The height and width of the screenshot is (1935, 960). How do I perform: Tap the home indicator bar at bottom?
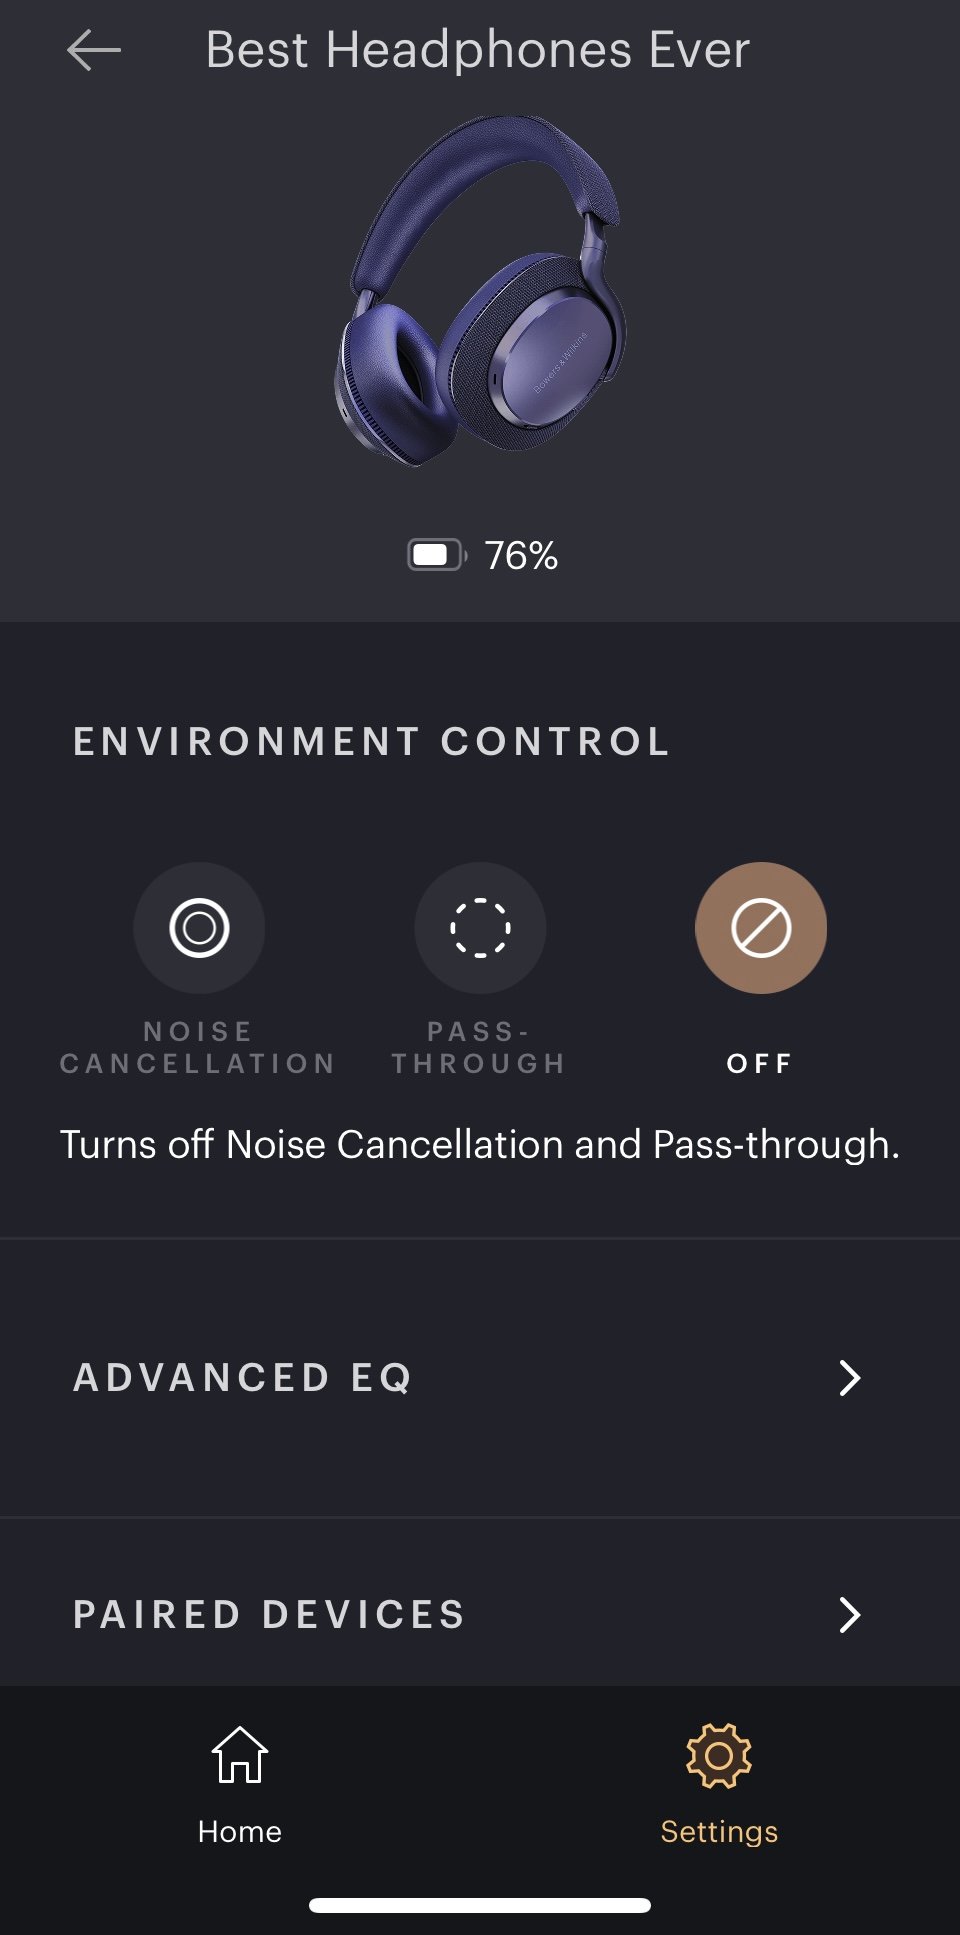tap(480, 1905)
